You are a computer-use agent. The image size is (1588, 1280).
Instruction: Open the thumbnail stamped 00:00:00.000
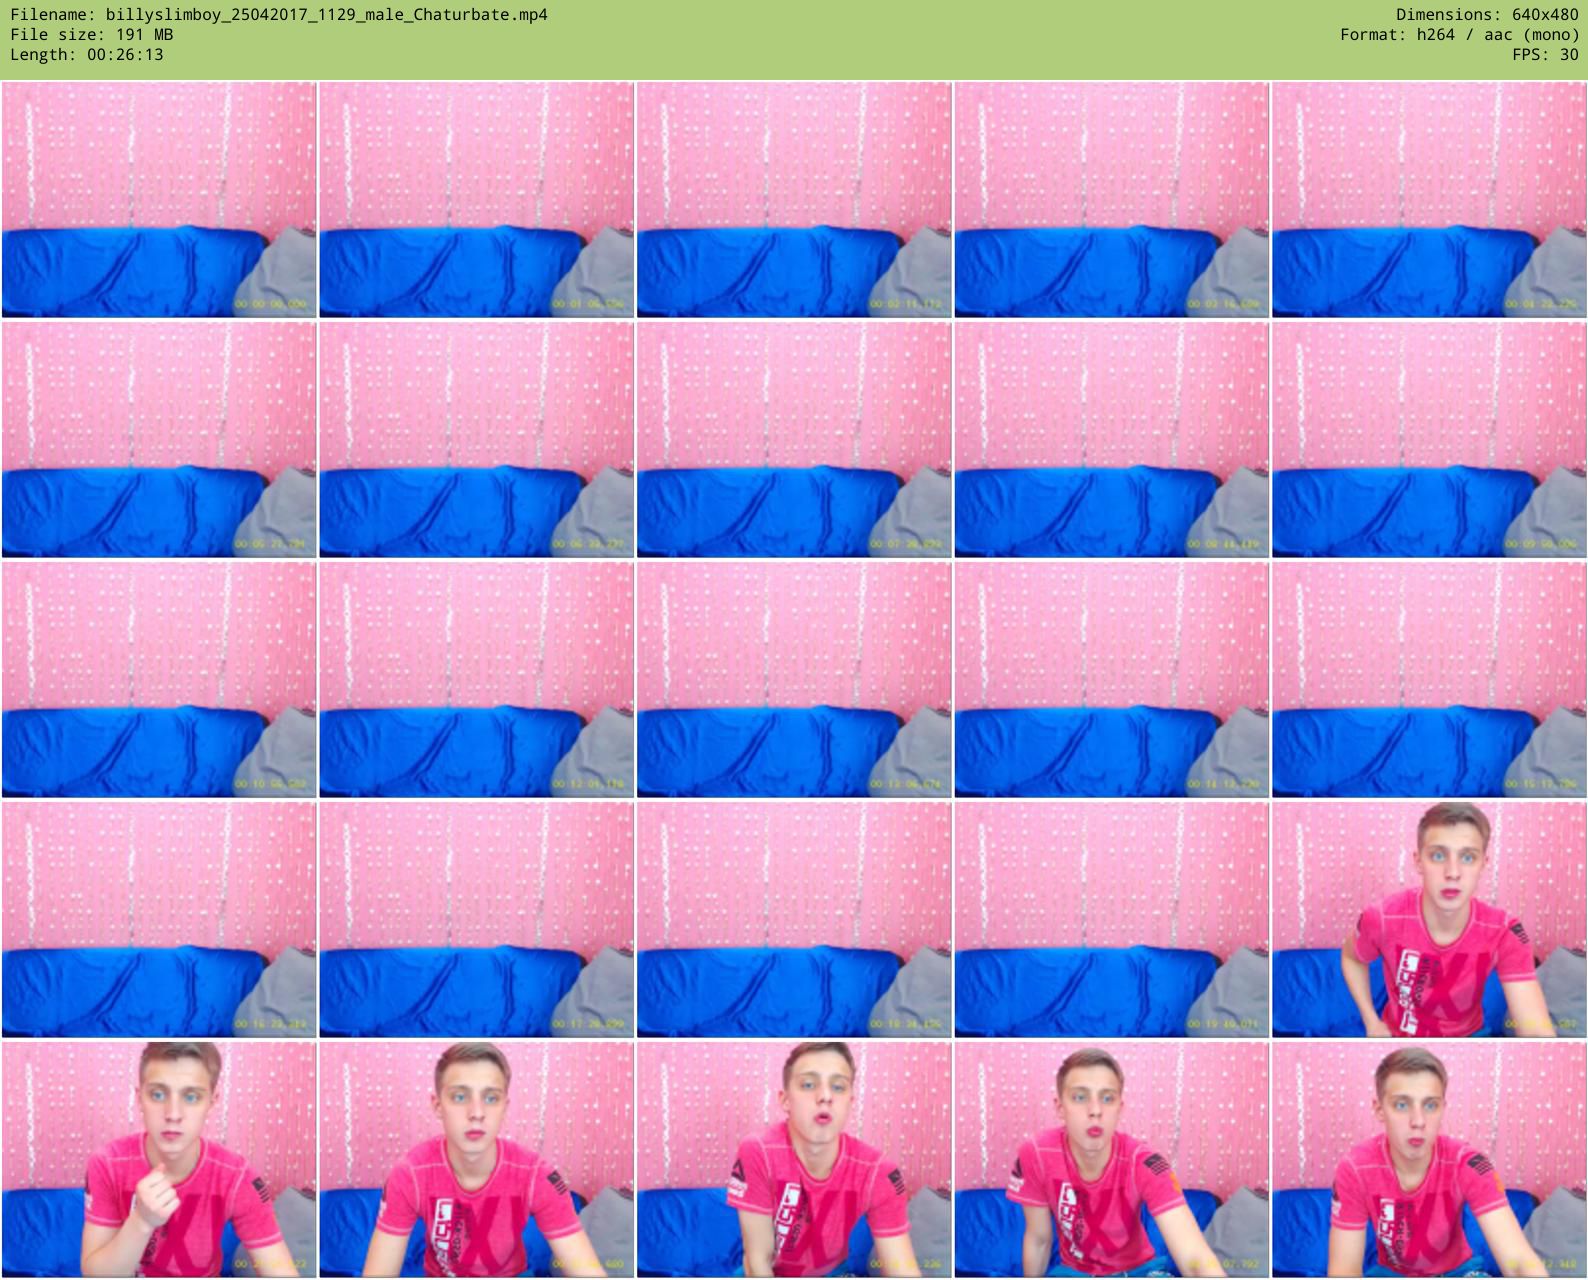(x=159, y=200)
